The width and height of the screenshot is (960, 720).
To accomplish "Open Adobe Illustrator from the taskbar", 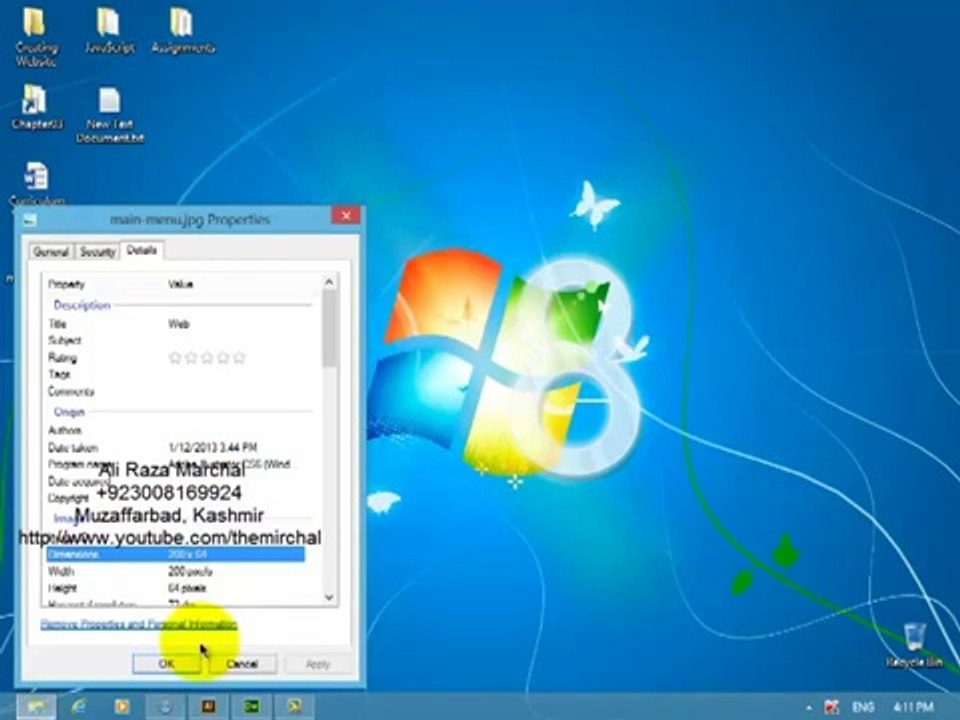I will point(208,707).
